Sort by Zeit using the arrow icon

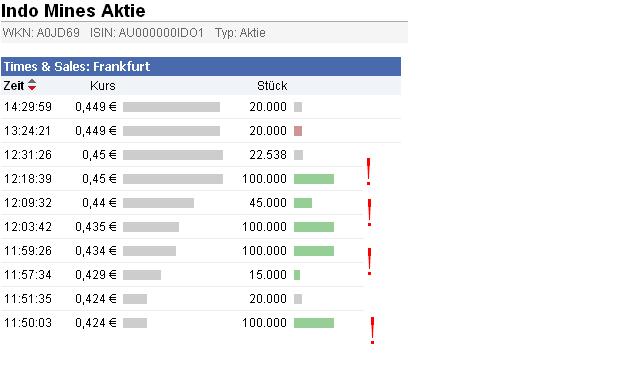[x=32, y=85]
